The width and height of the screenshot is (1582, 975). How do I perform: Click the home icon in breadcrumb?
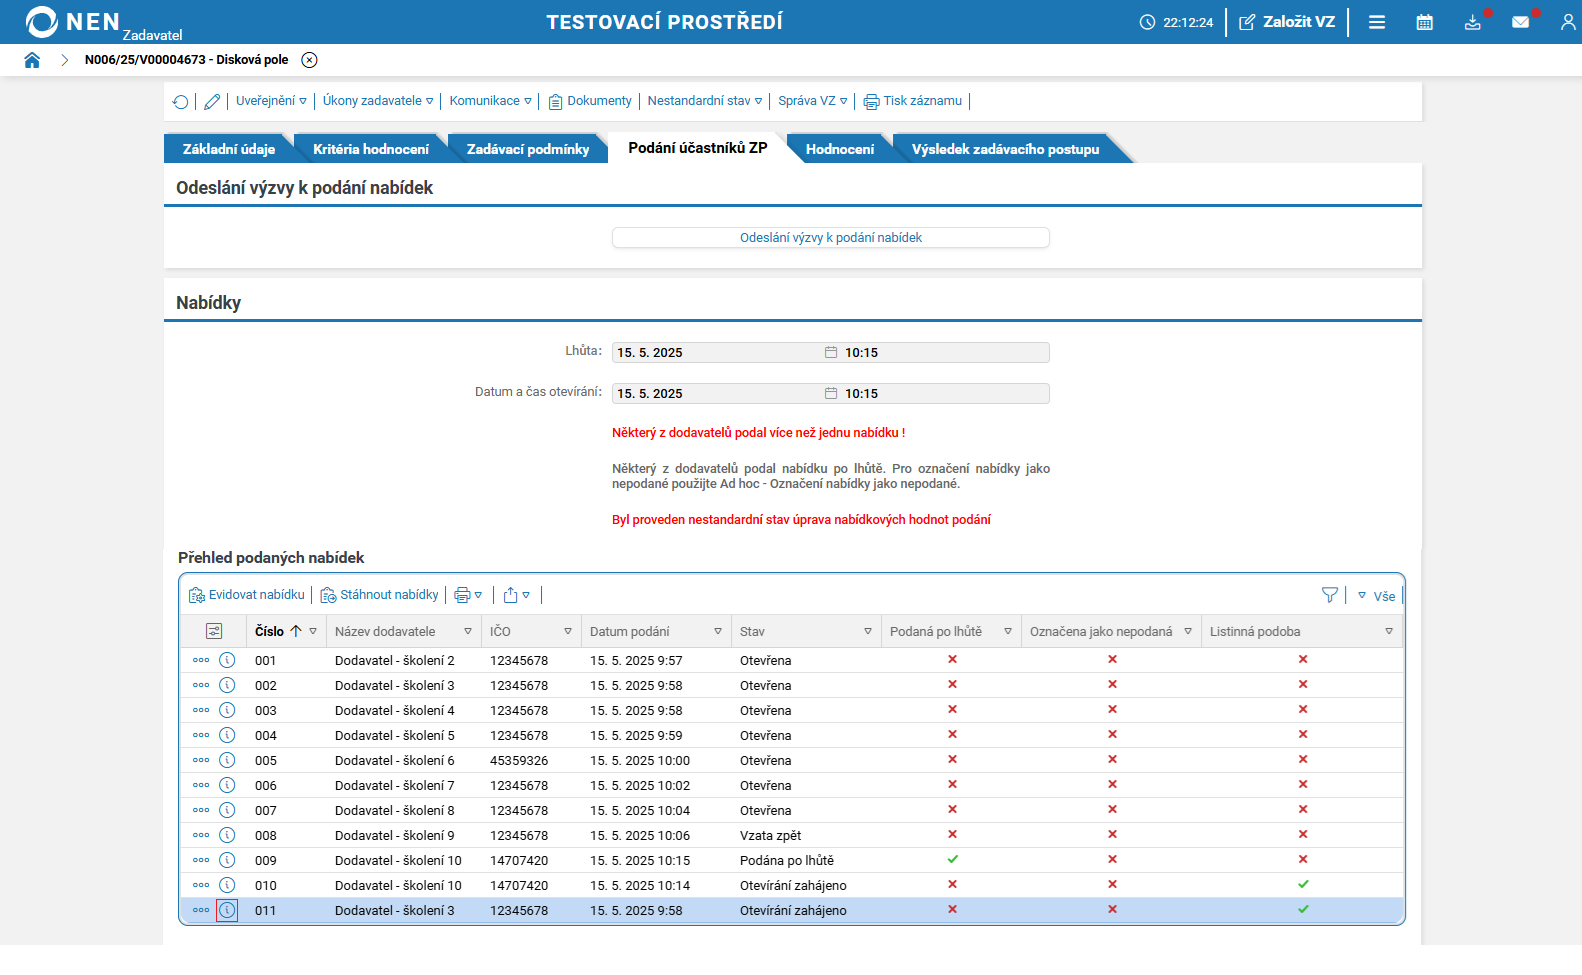point(32,60)
